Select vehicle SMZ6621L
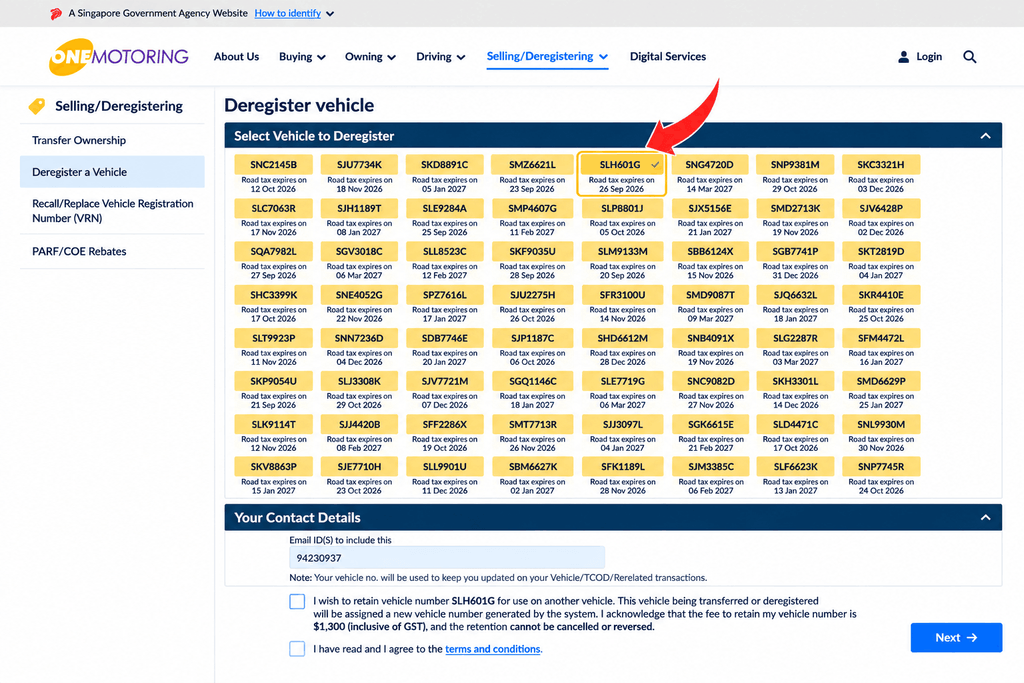Viewport: 1024px width, 683px height. (x=532, y=165)
